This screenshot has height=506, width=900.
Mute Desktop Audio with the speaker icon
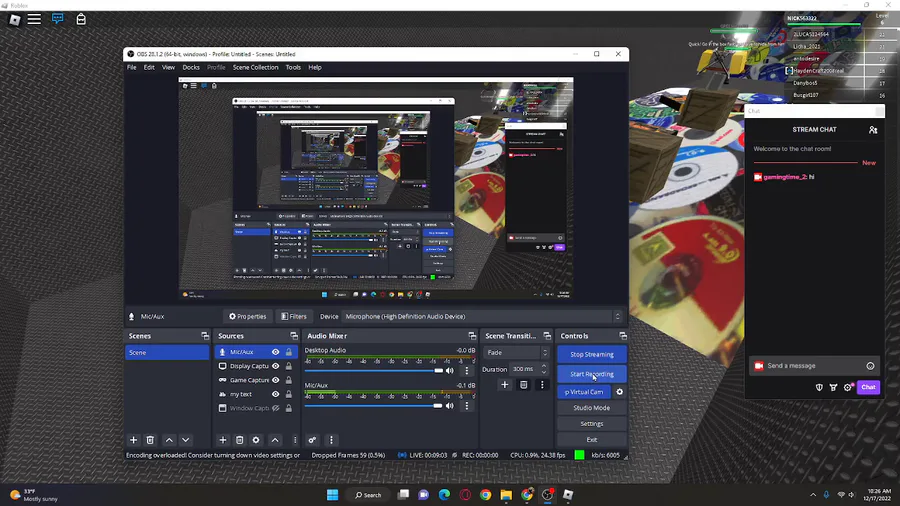[450, 371]
